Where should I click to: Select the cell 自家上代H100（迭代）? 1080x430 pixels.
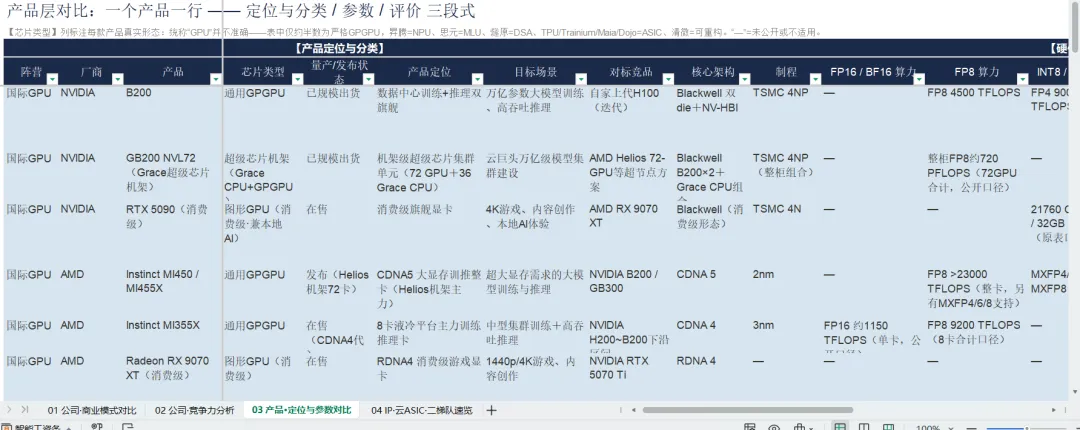pyautogui.click(x=624, y=100)
